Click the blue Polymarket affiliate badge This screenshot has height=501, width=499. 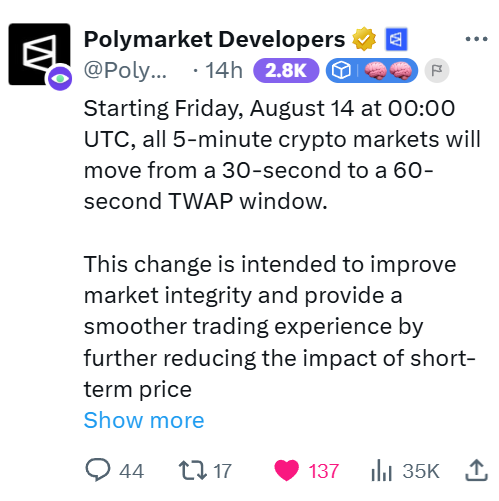coord(396,39)
